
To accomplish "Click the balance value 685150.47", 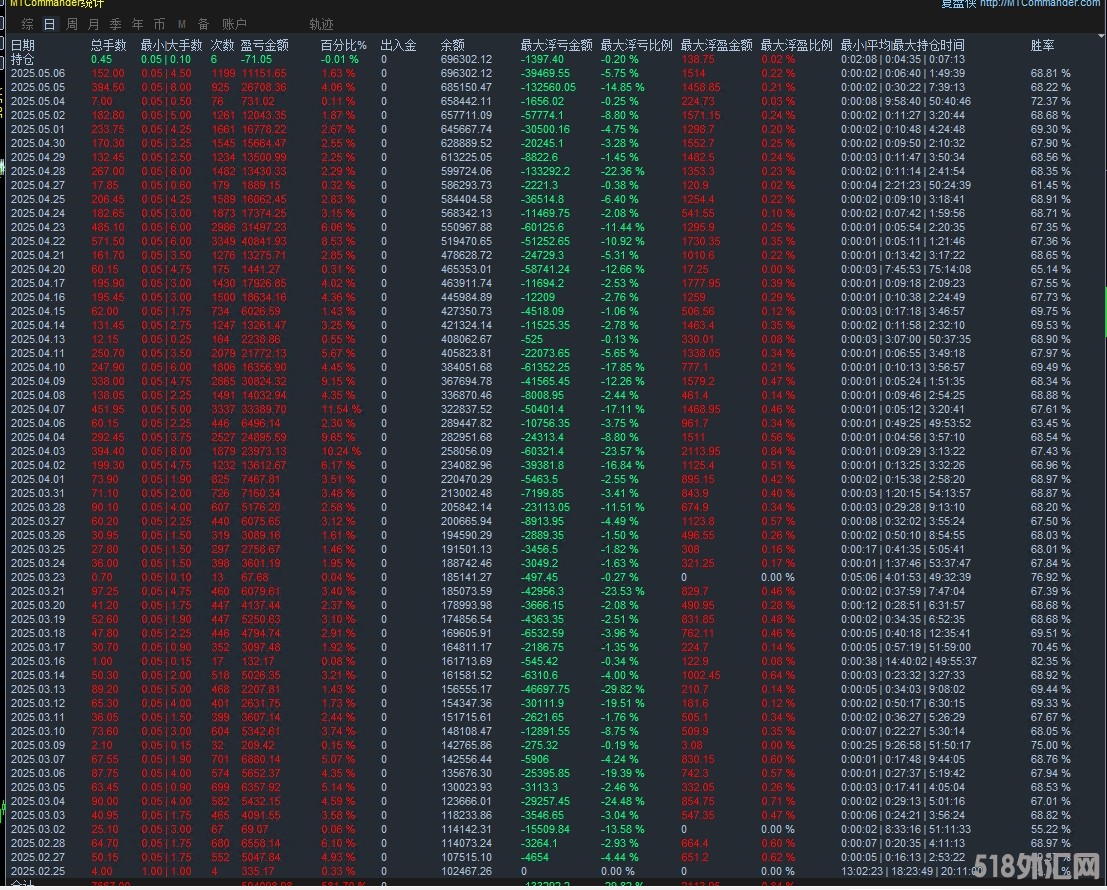I will click(x=466, y=88).
